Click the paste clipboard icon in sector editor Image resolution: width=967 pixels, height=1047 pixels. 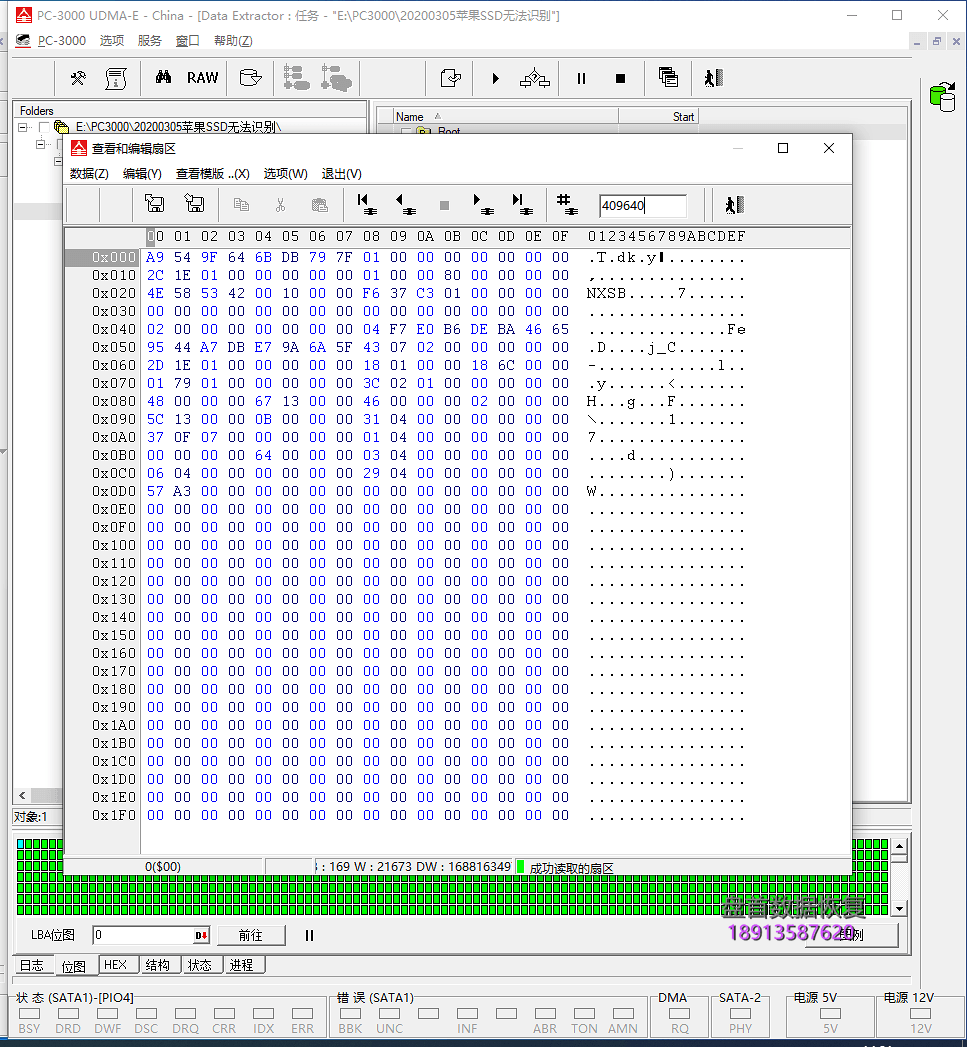320,205
